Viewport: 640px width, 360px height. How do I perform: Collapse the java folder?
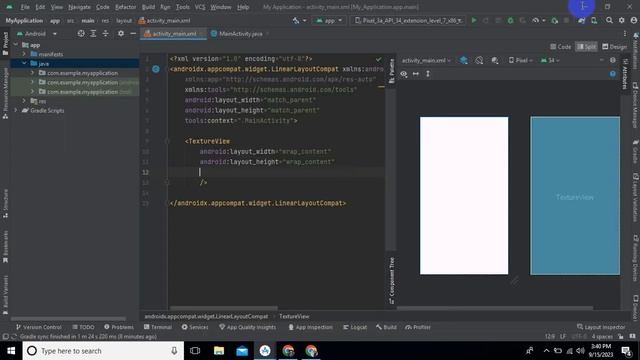[24, 63]
